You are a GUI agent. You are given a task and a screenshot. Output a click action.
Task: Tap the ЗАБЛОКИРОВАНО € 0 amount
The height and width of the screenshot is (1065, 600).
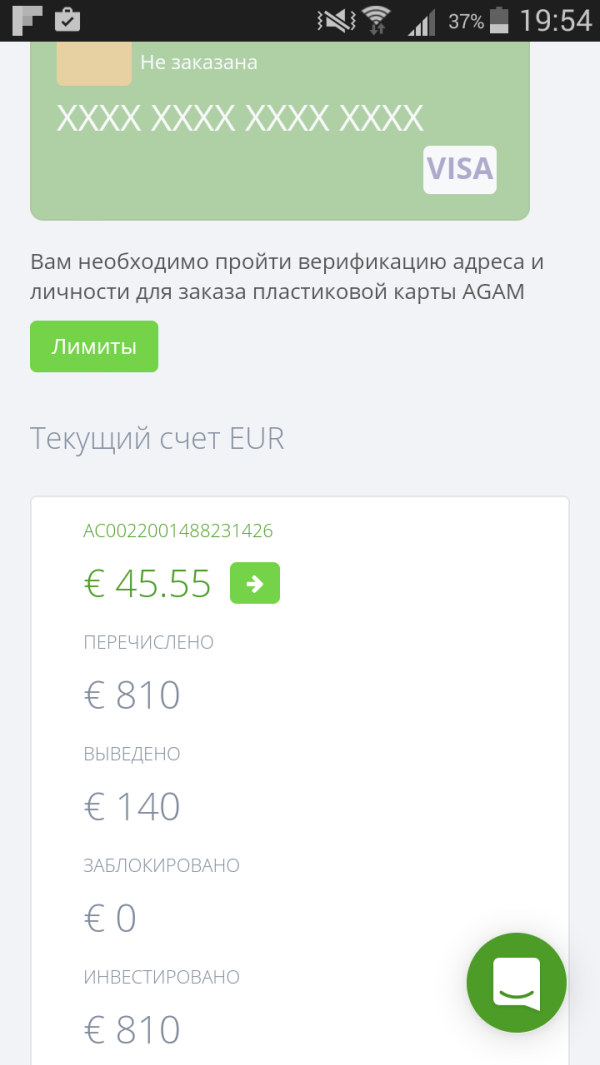110,918
